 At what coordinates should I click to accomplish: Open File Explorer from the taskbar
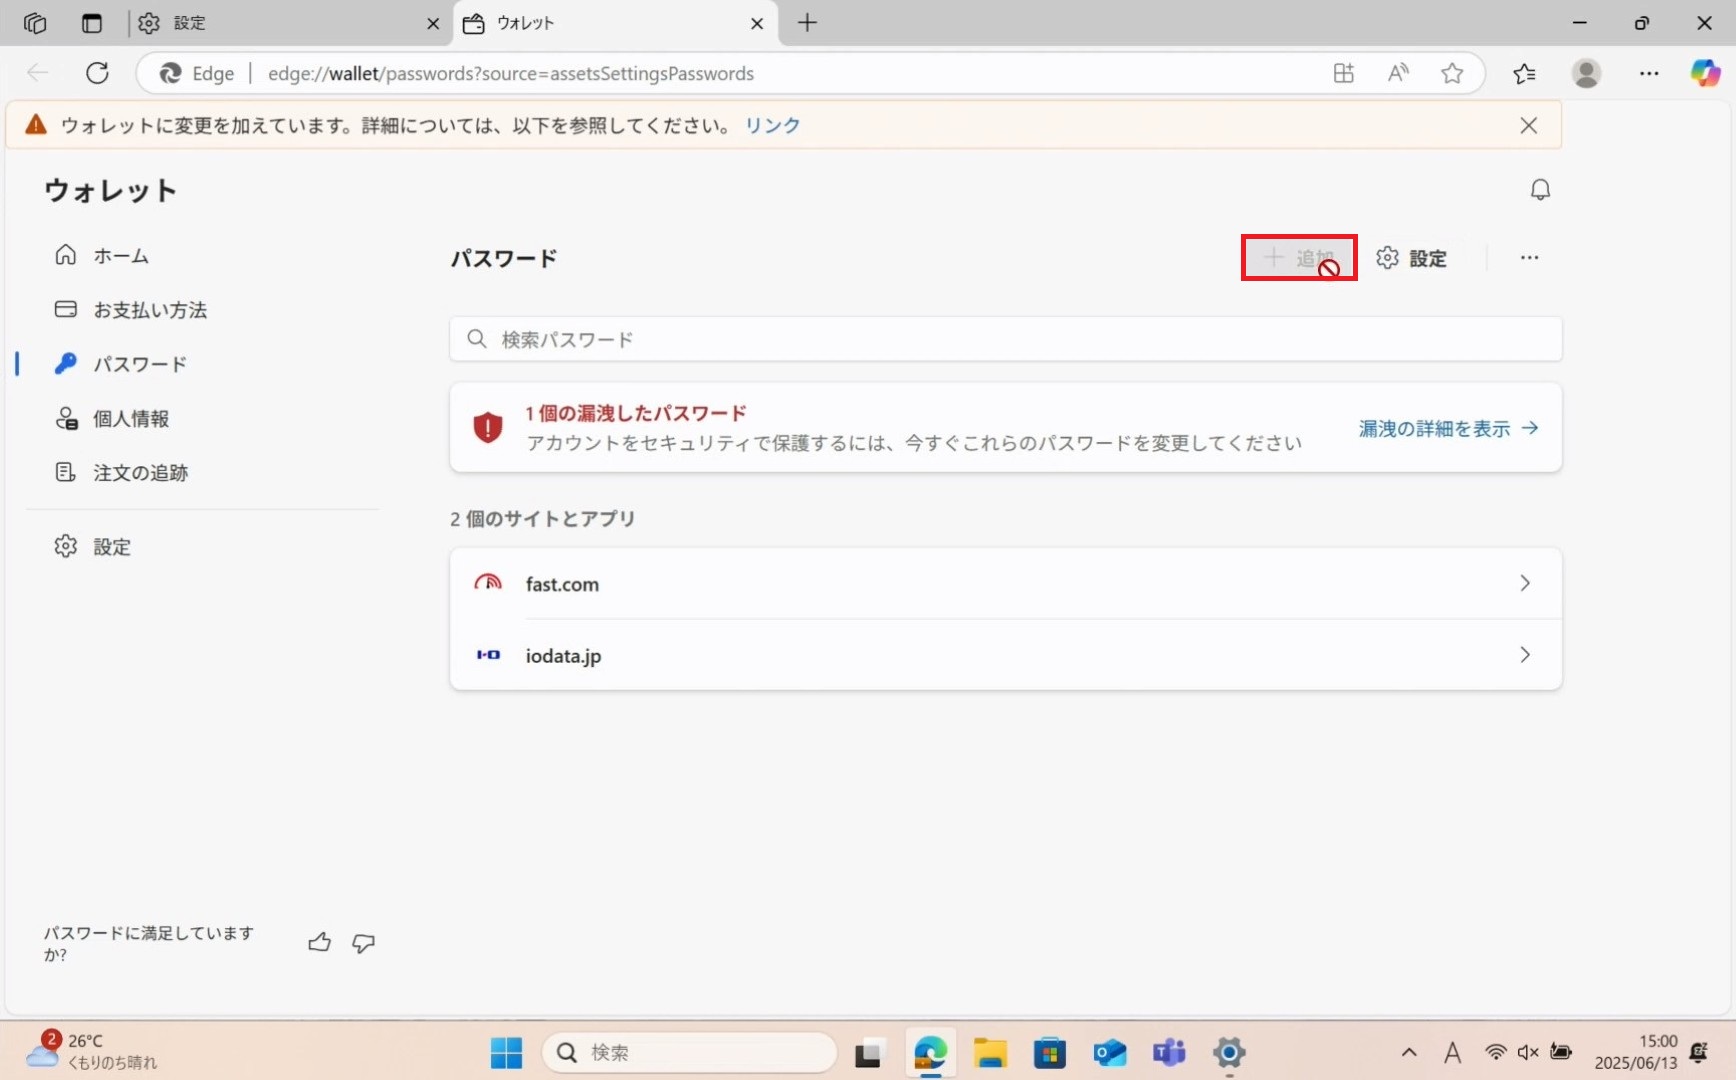pos(989,1052)
